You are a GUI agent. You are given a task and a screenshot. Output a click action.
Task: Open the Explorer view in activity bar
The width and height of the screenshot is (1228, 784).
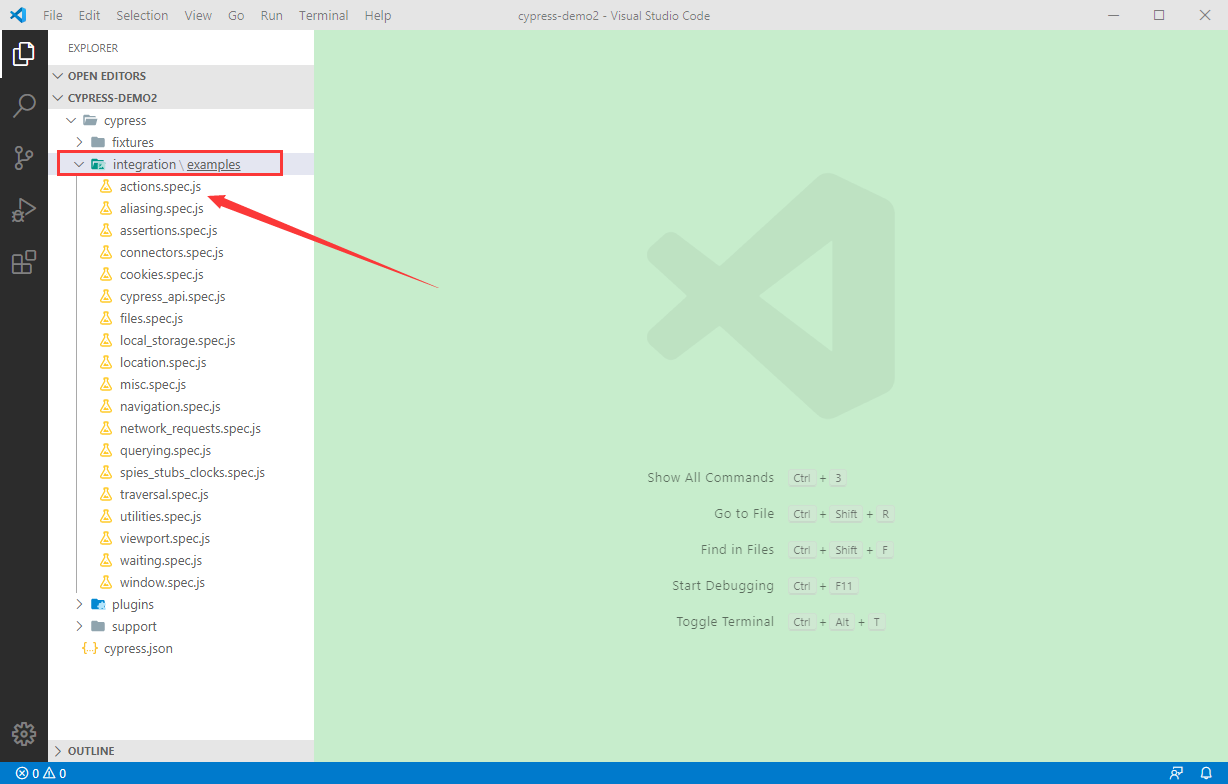(24, 54)
